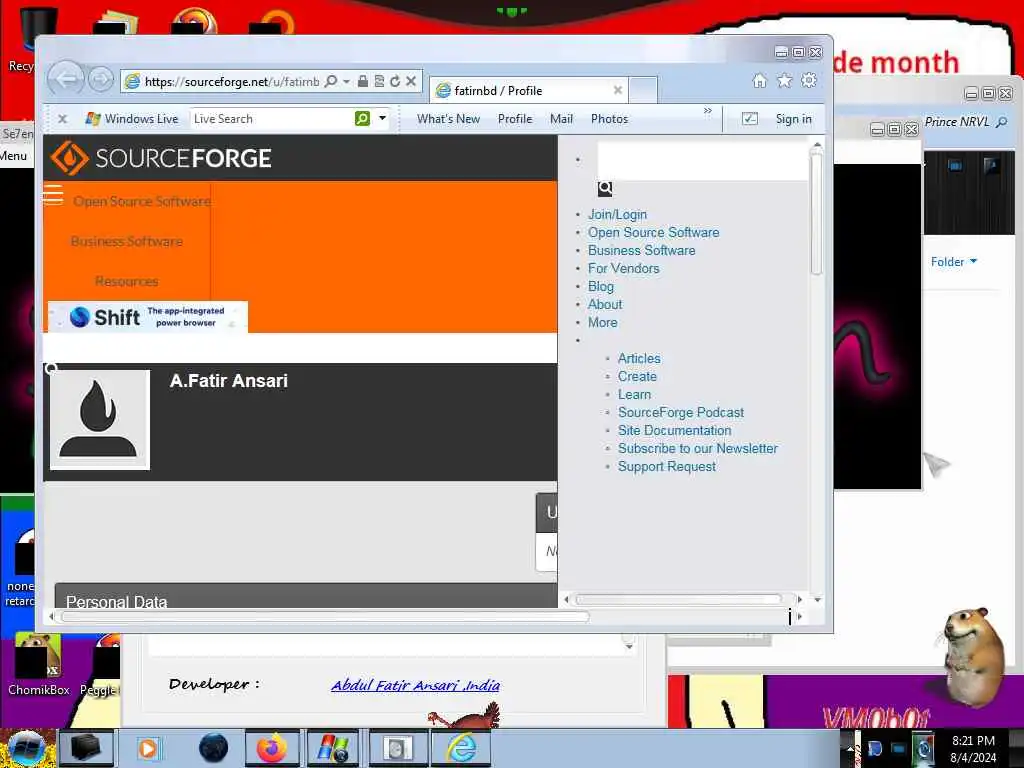The height and width of the screenshot is (768, 1024).
Task: Open the Join/Login link
Action: (617, 214)
